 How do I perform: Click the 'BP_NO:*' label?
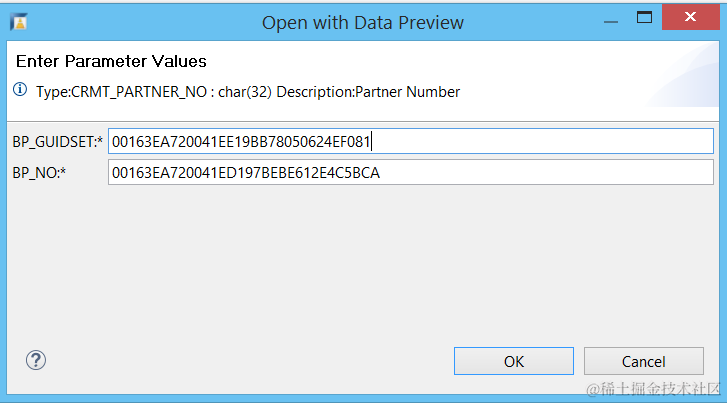pyautogui.click(x=39, y=173)
